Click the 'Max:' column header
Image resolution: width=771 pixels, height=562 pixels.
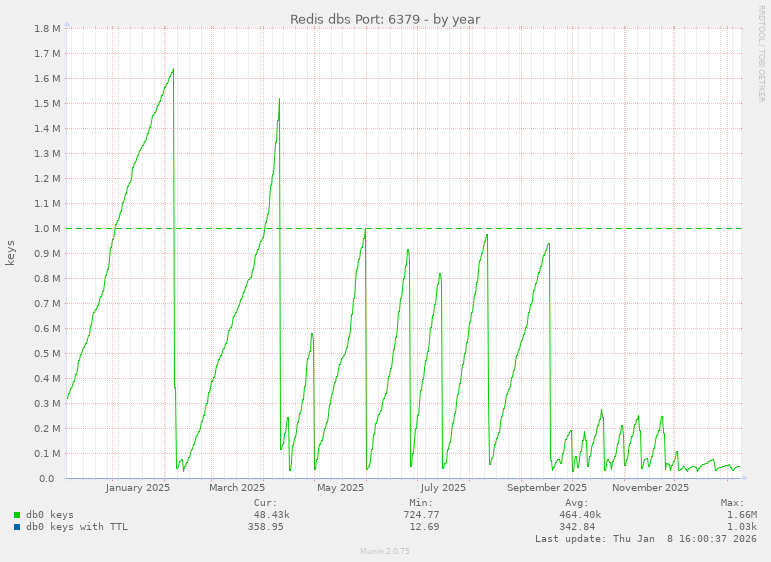click(733, 503)
